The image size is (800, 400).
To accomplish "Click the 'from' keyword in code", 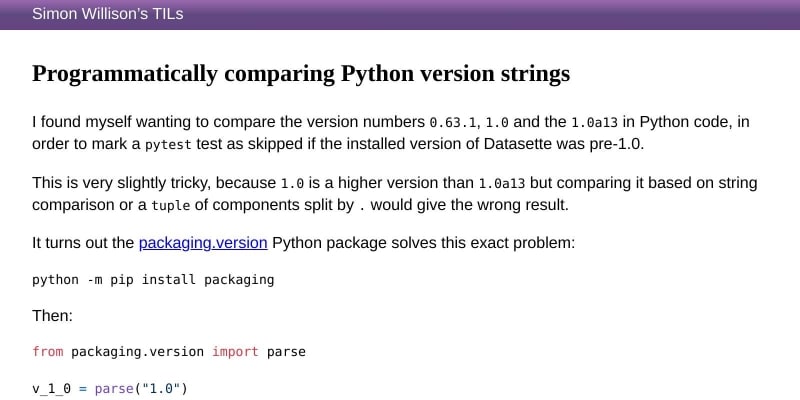I will (47, 352).
